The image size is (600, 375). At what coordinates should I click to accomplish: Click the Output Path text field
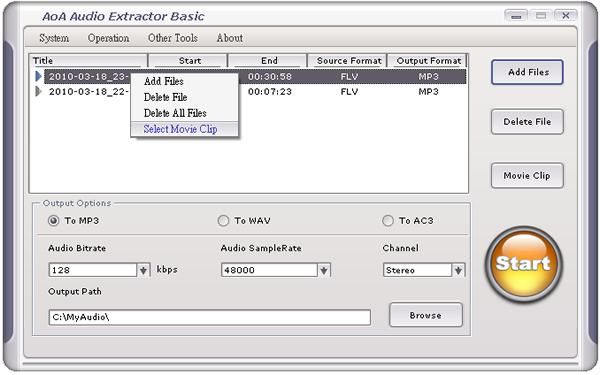[x=210, y=317]
